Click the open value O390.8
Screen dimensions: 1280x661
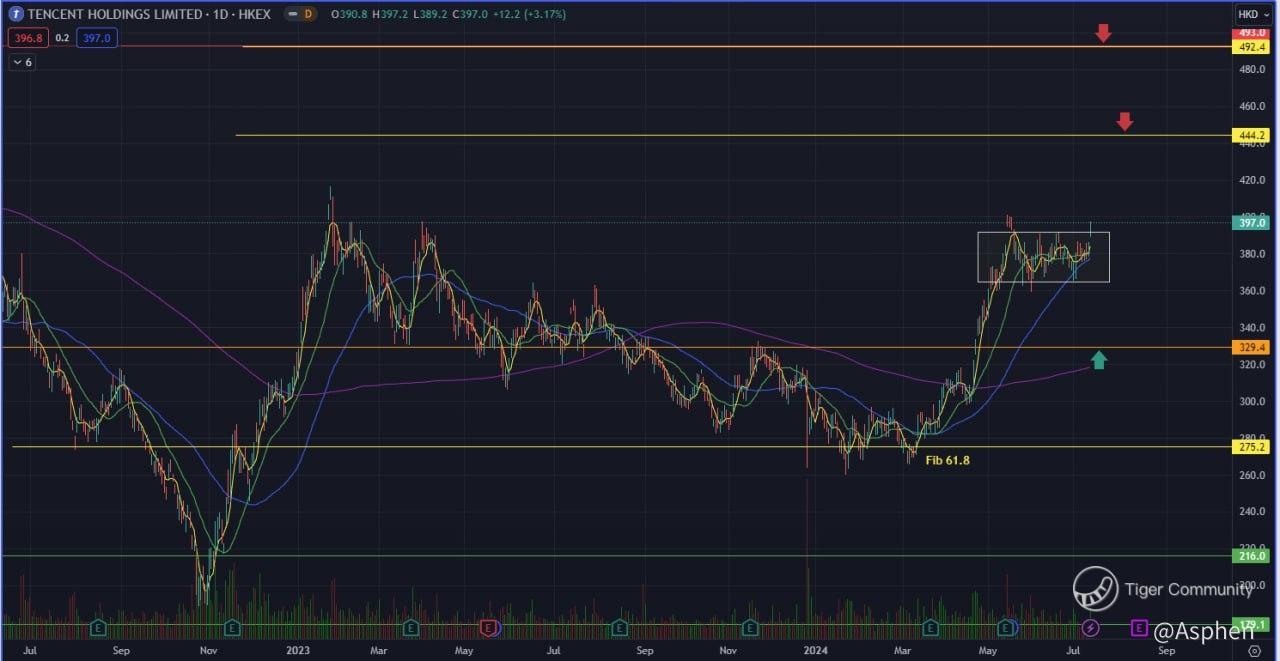pyautogui.click(x=348, y=14)
